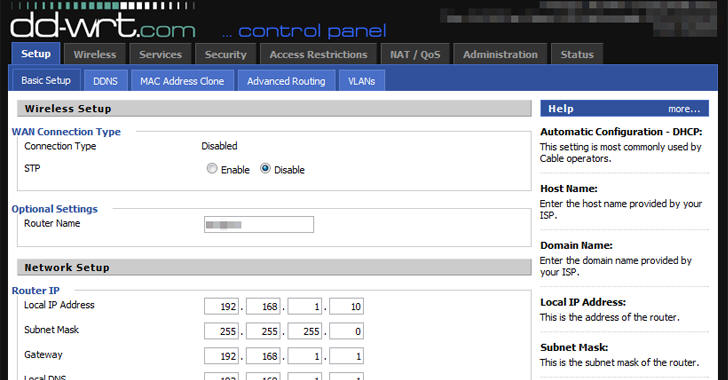Click the dd-wrt.com logo
The image size is (728, 380).
(x=103, y=25)
